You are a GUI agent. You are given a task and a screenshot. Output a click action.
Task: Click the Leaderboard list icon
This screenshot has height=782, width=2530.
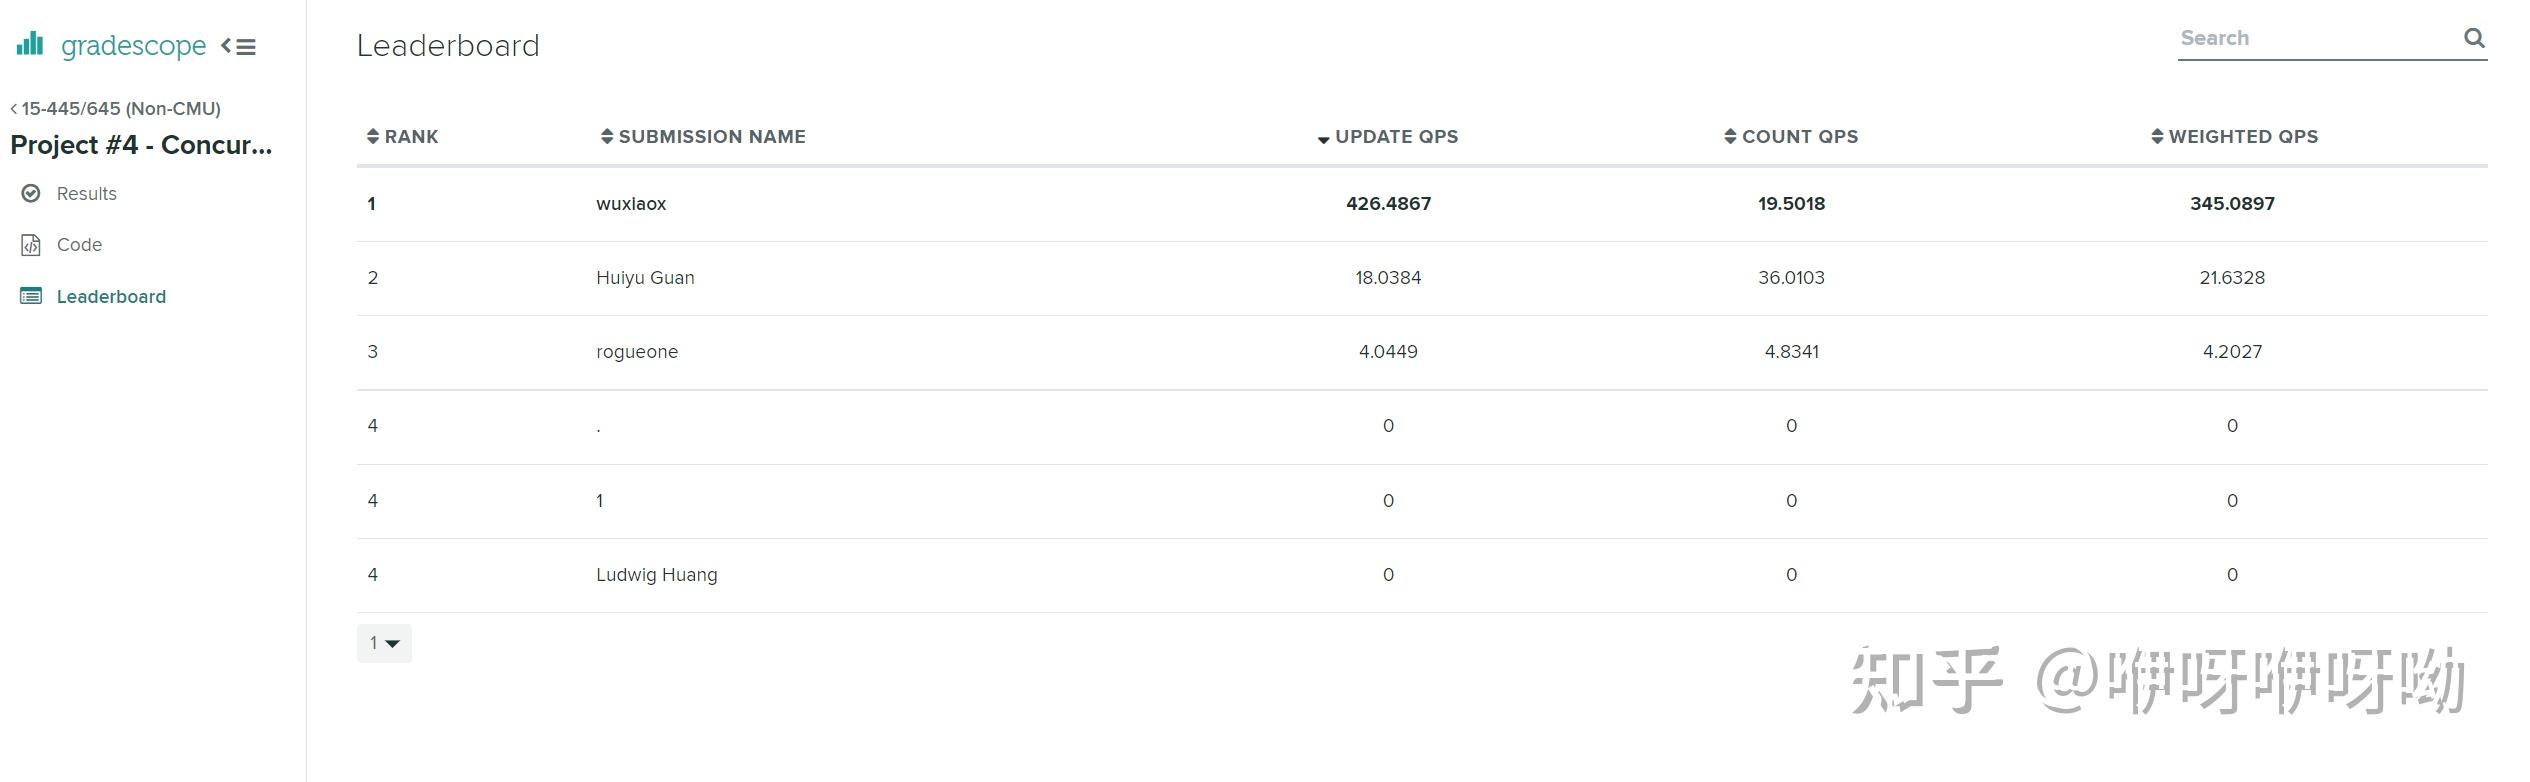(x=31, y=296)
